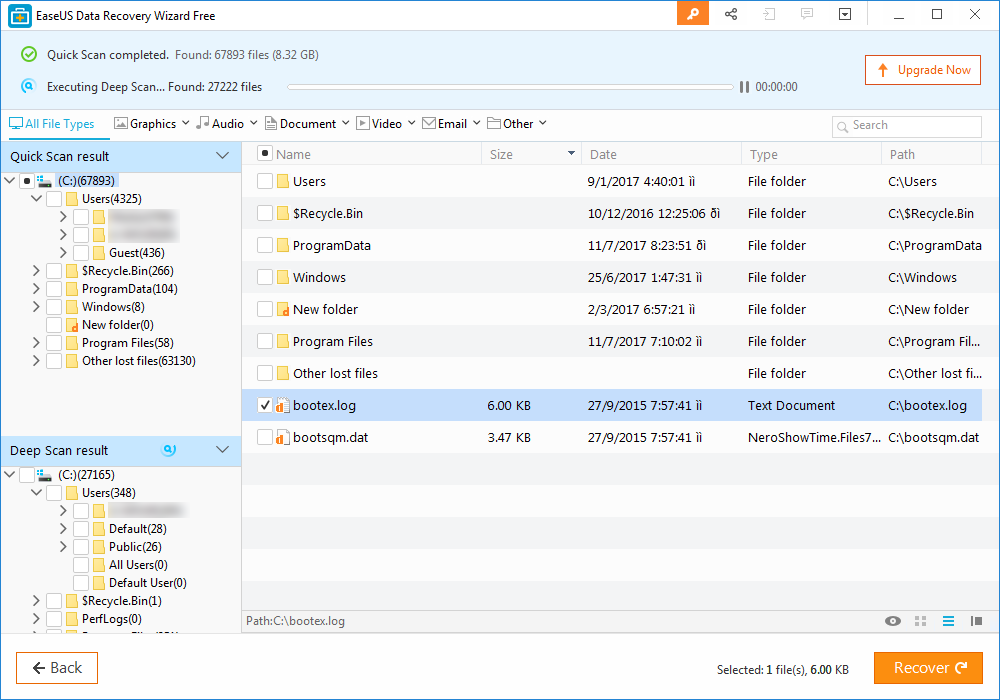Click the preview eye icon
The width and height of the screenshot is (1000, 700).
893,621
